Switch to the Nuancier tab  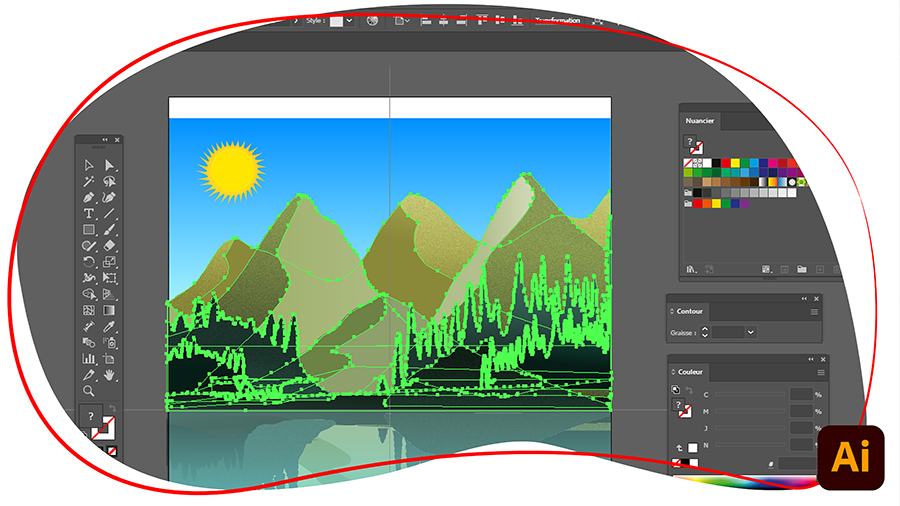pos(700,120)
